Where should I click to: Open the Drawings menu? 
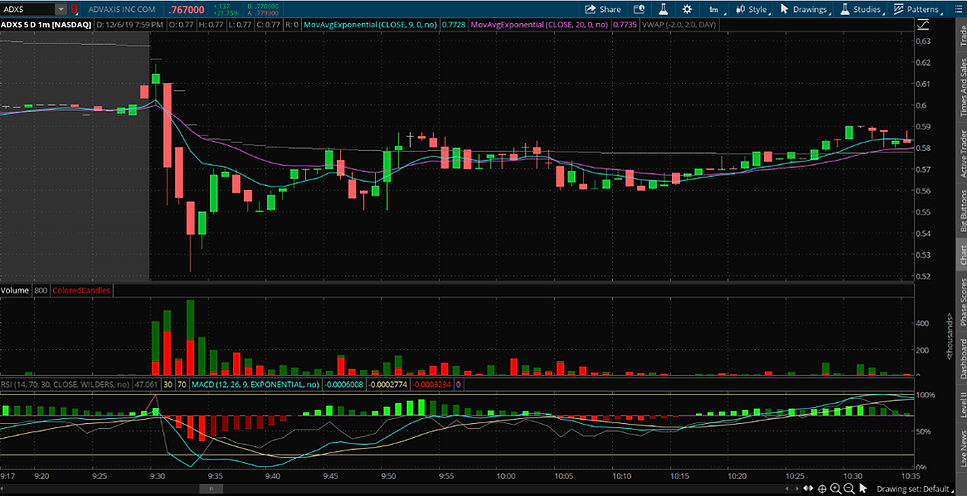[x=804, y=9]
